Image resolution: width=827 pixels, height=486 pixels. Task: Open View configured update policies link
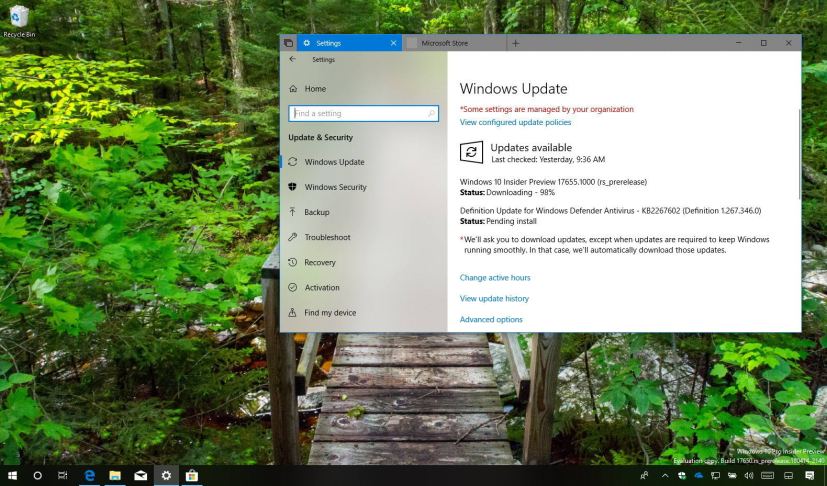click(x=515, y=122)
